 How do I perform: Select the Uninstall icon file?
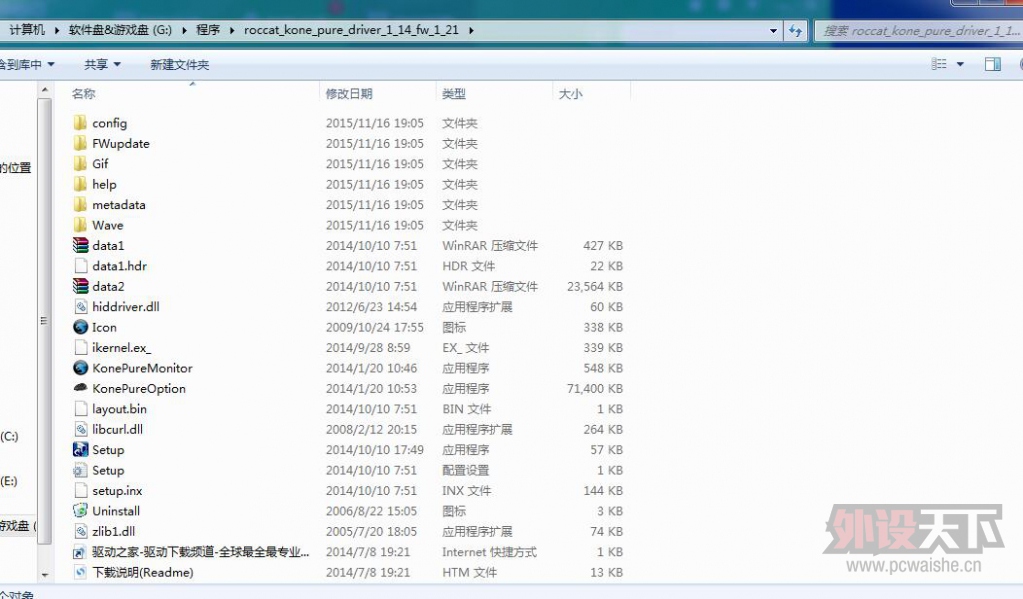tap(80, 511)
